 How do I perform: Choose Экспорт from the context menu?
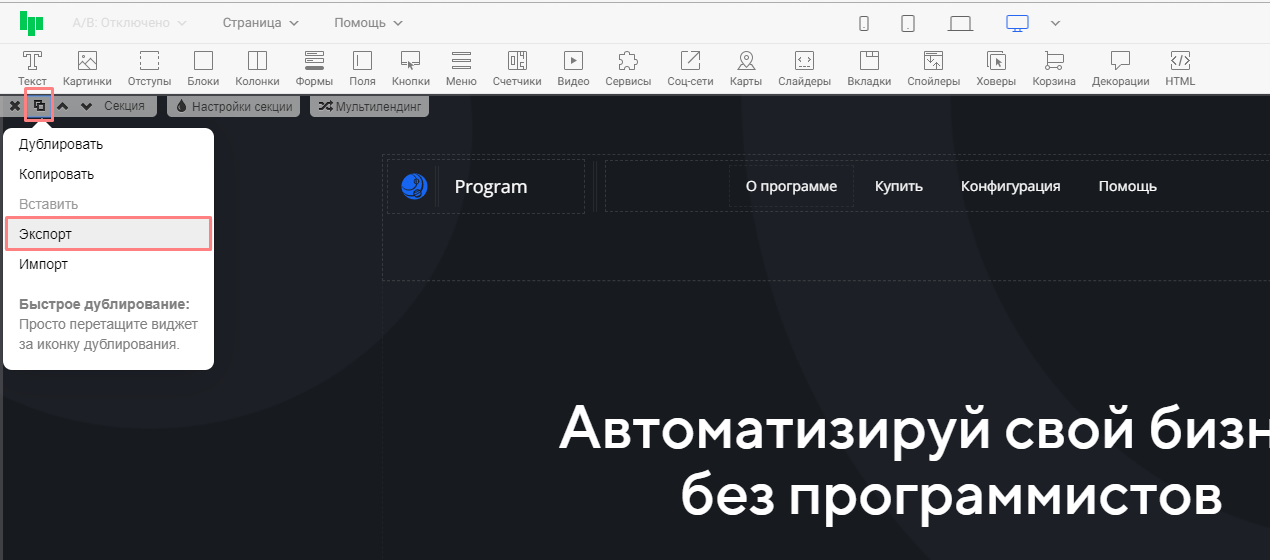(x=108, y=234)
